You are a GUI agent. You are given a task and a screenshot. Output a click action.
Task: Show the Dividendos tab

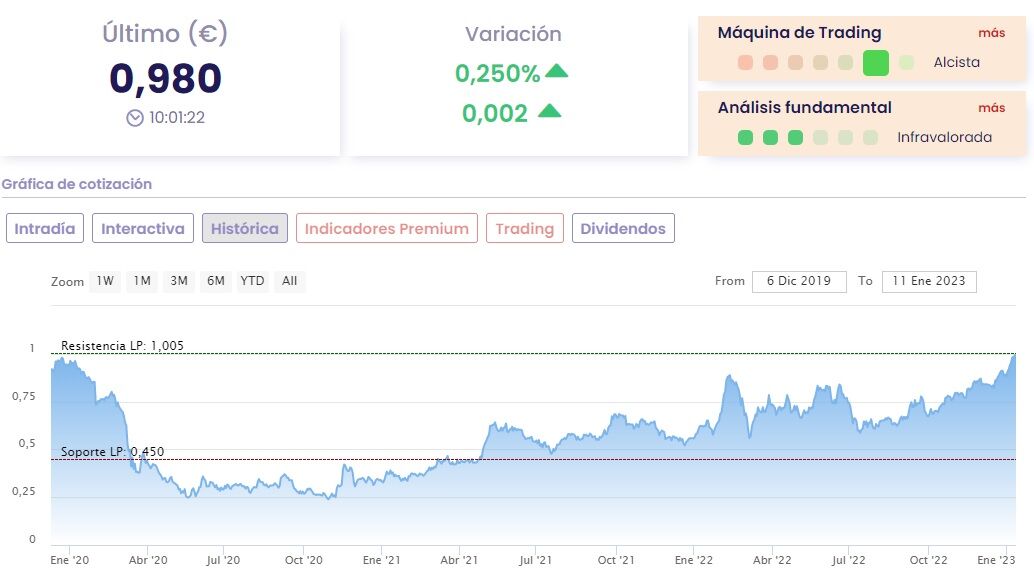623,229
